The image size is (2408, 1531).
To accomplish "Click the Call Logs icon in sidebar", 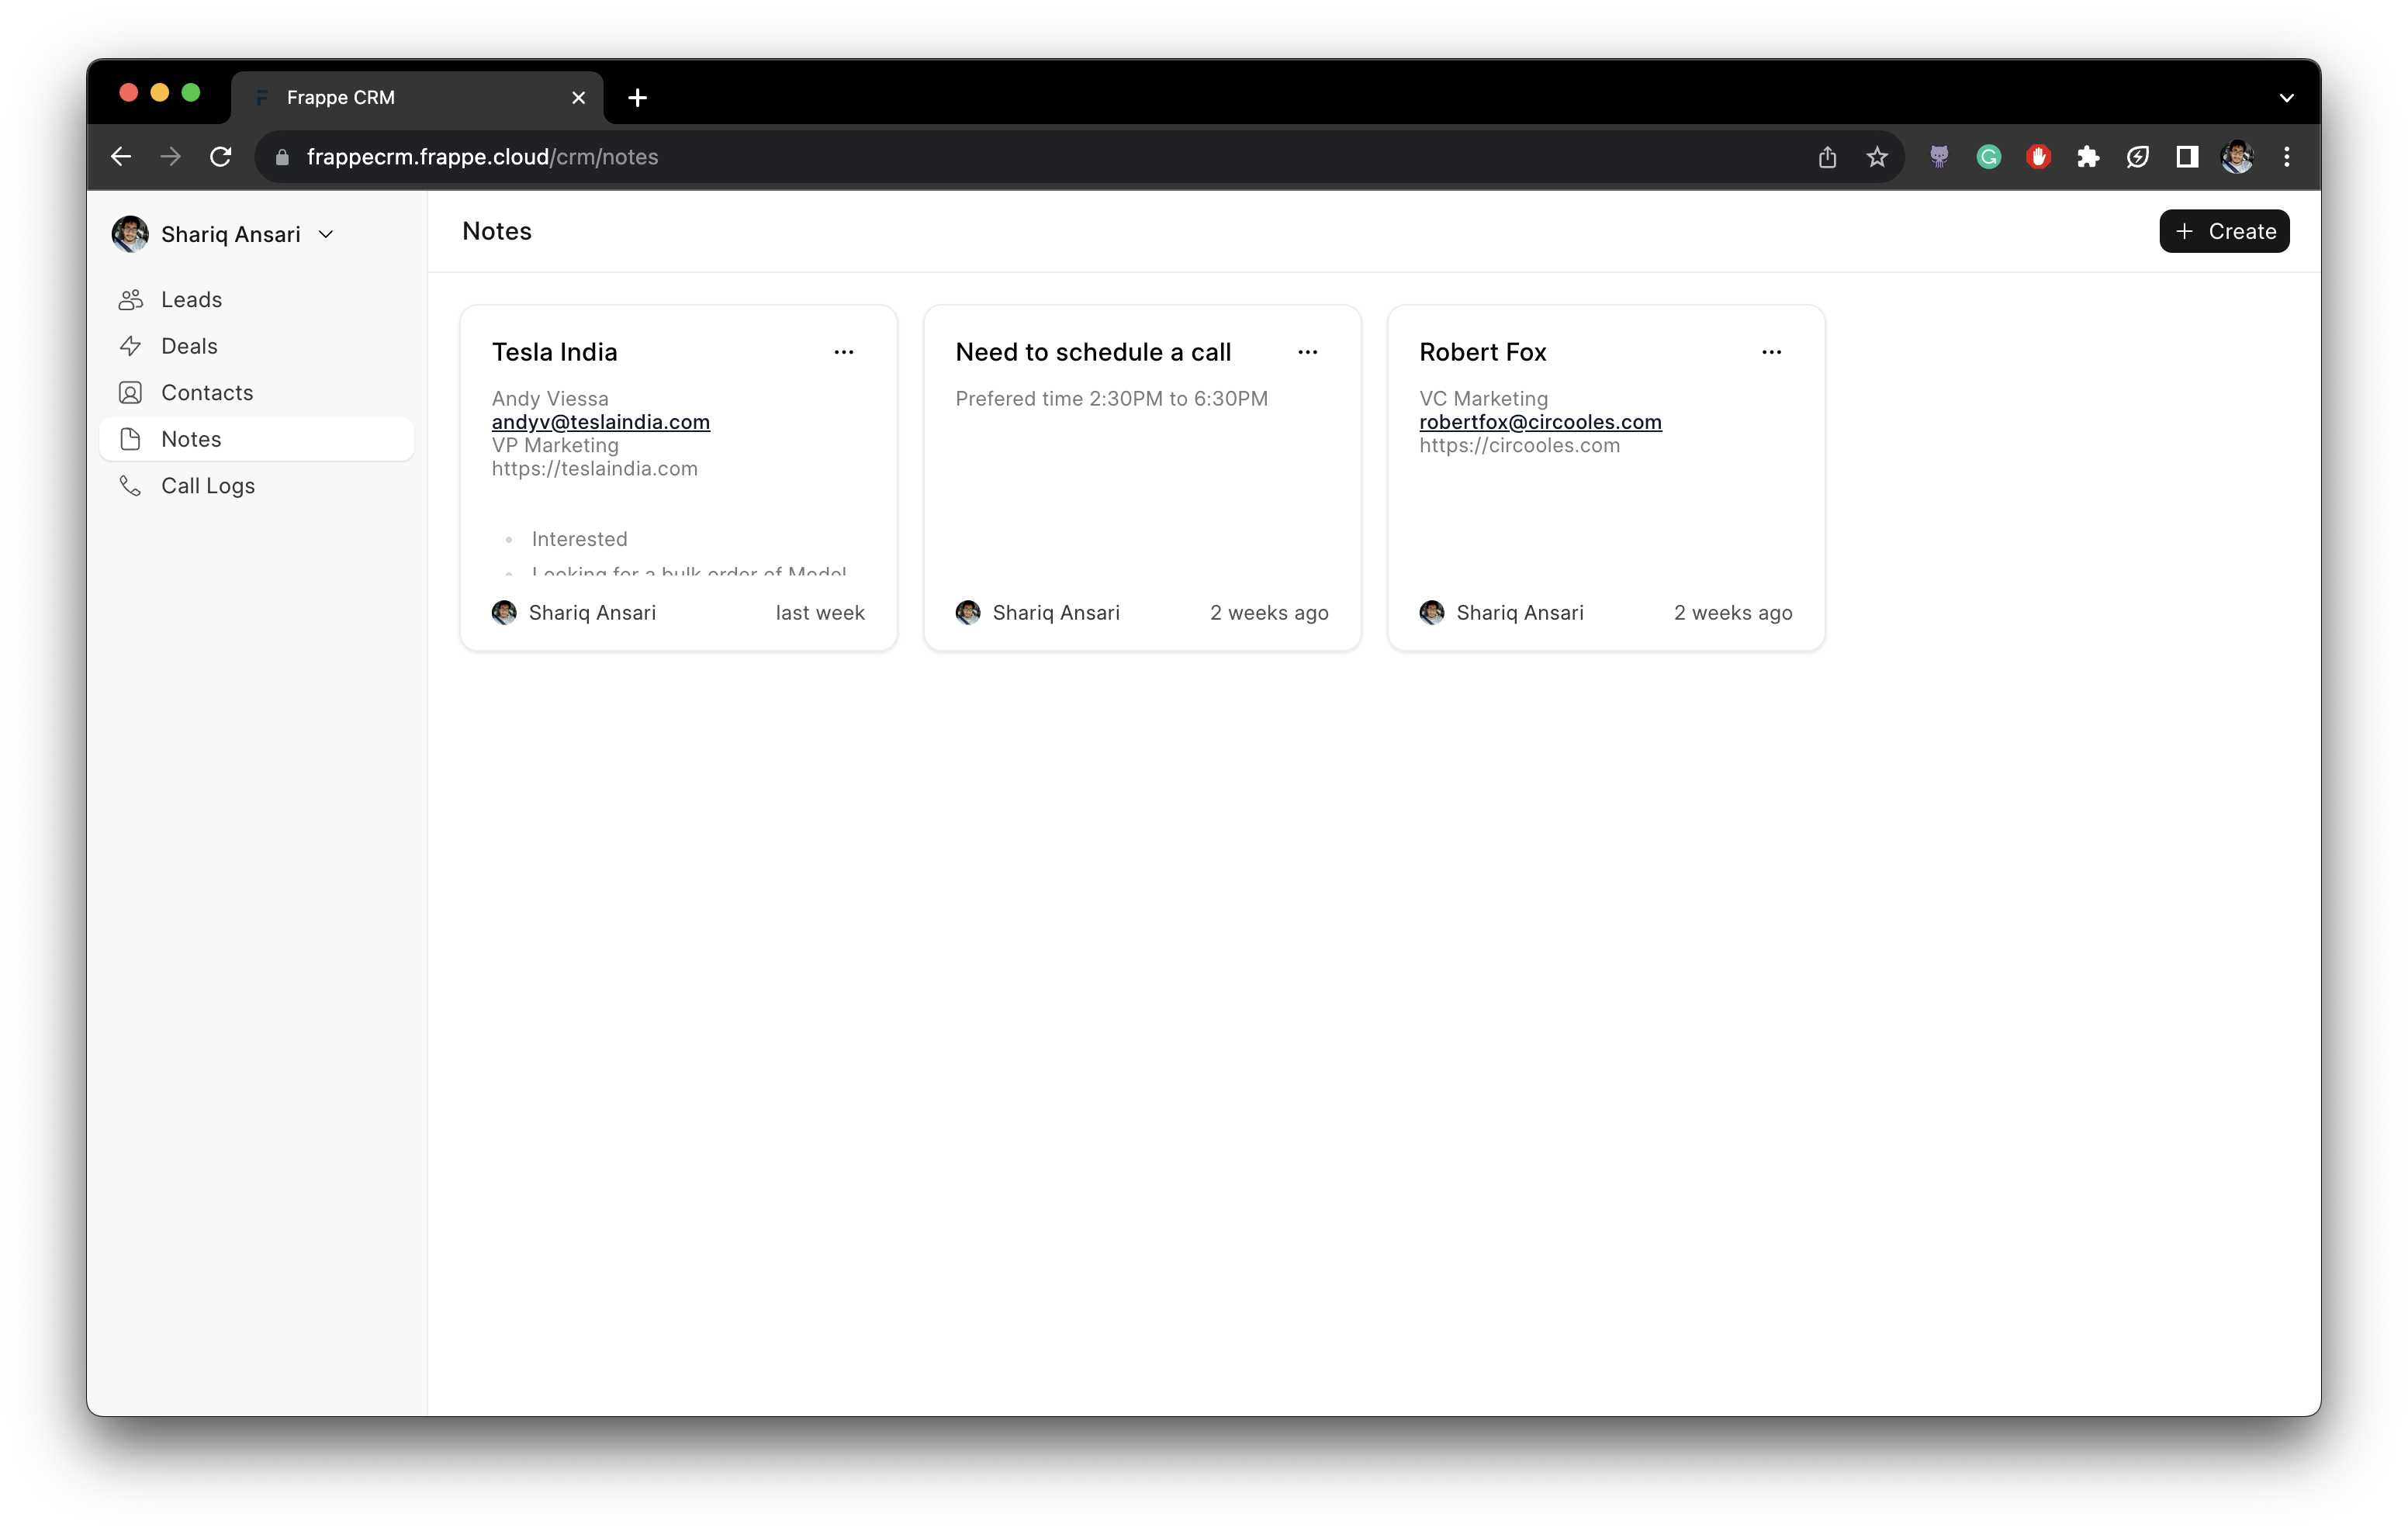I will point(132,486).
